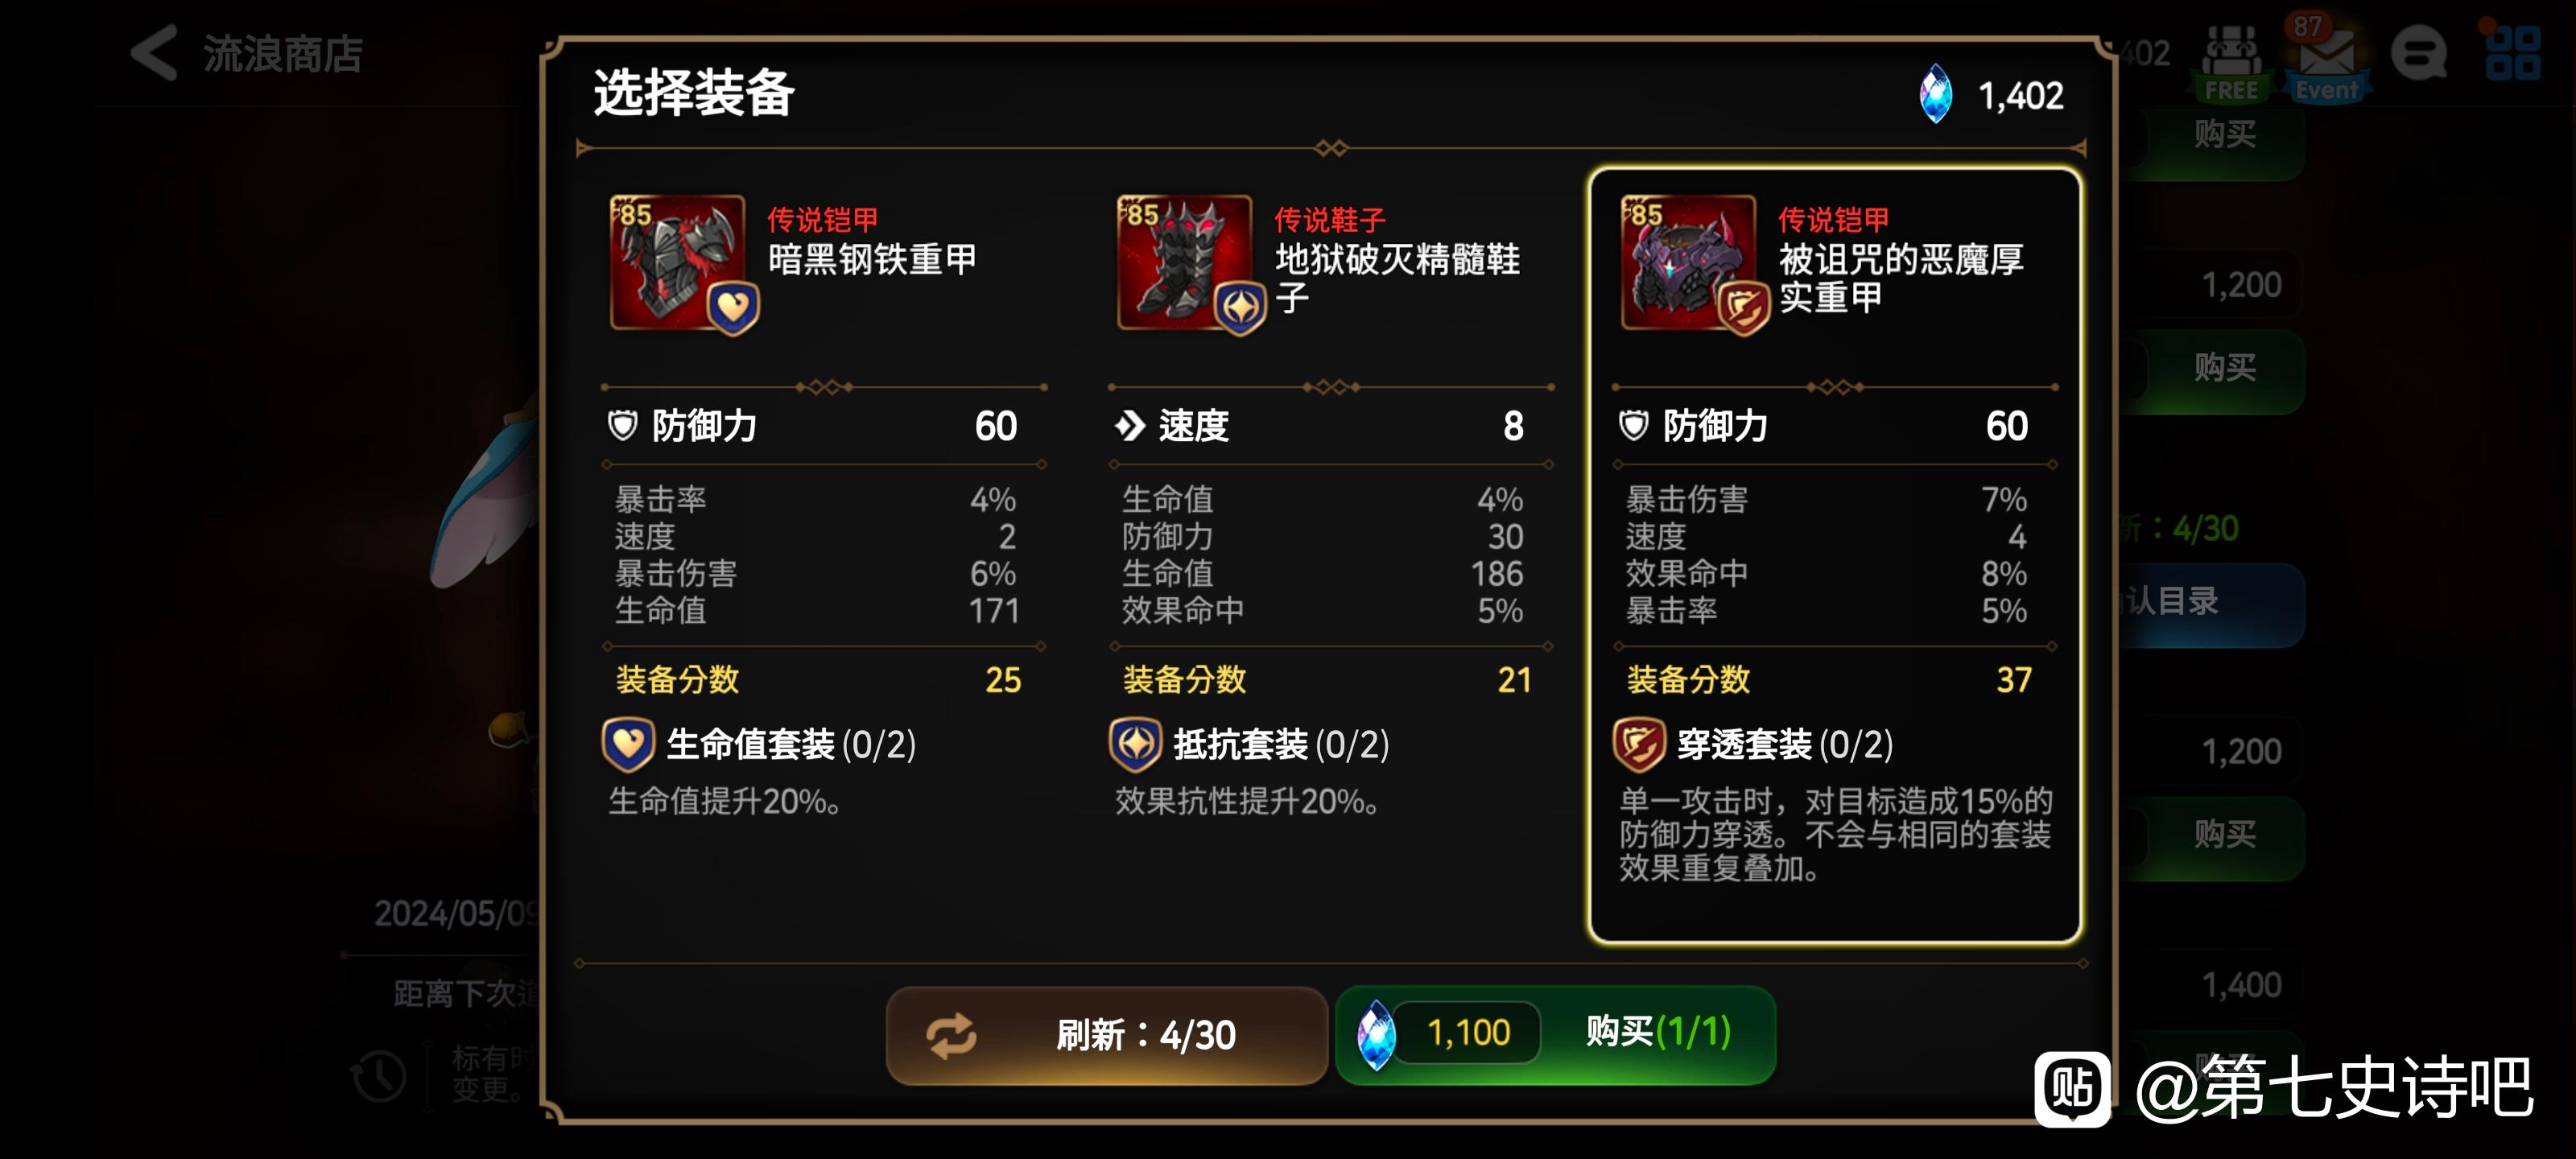Select the 被诅咒的恶魔厚实重甲 armor thumbnail
2576x1159 pixels.
[1689, 263]
